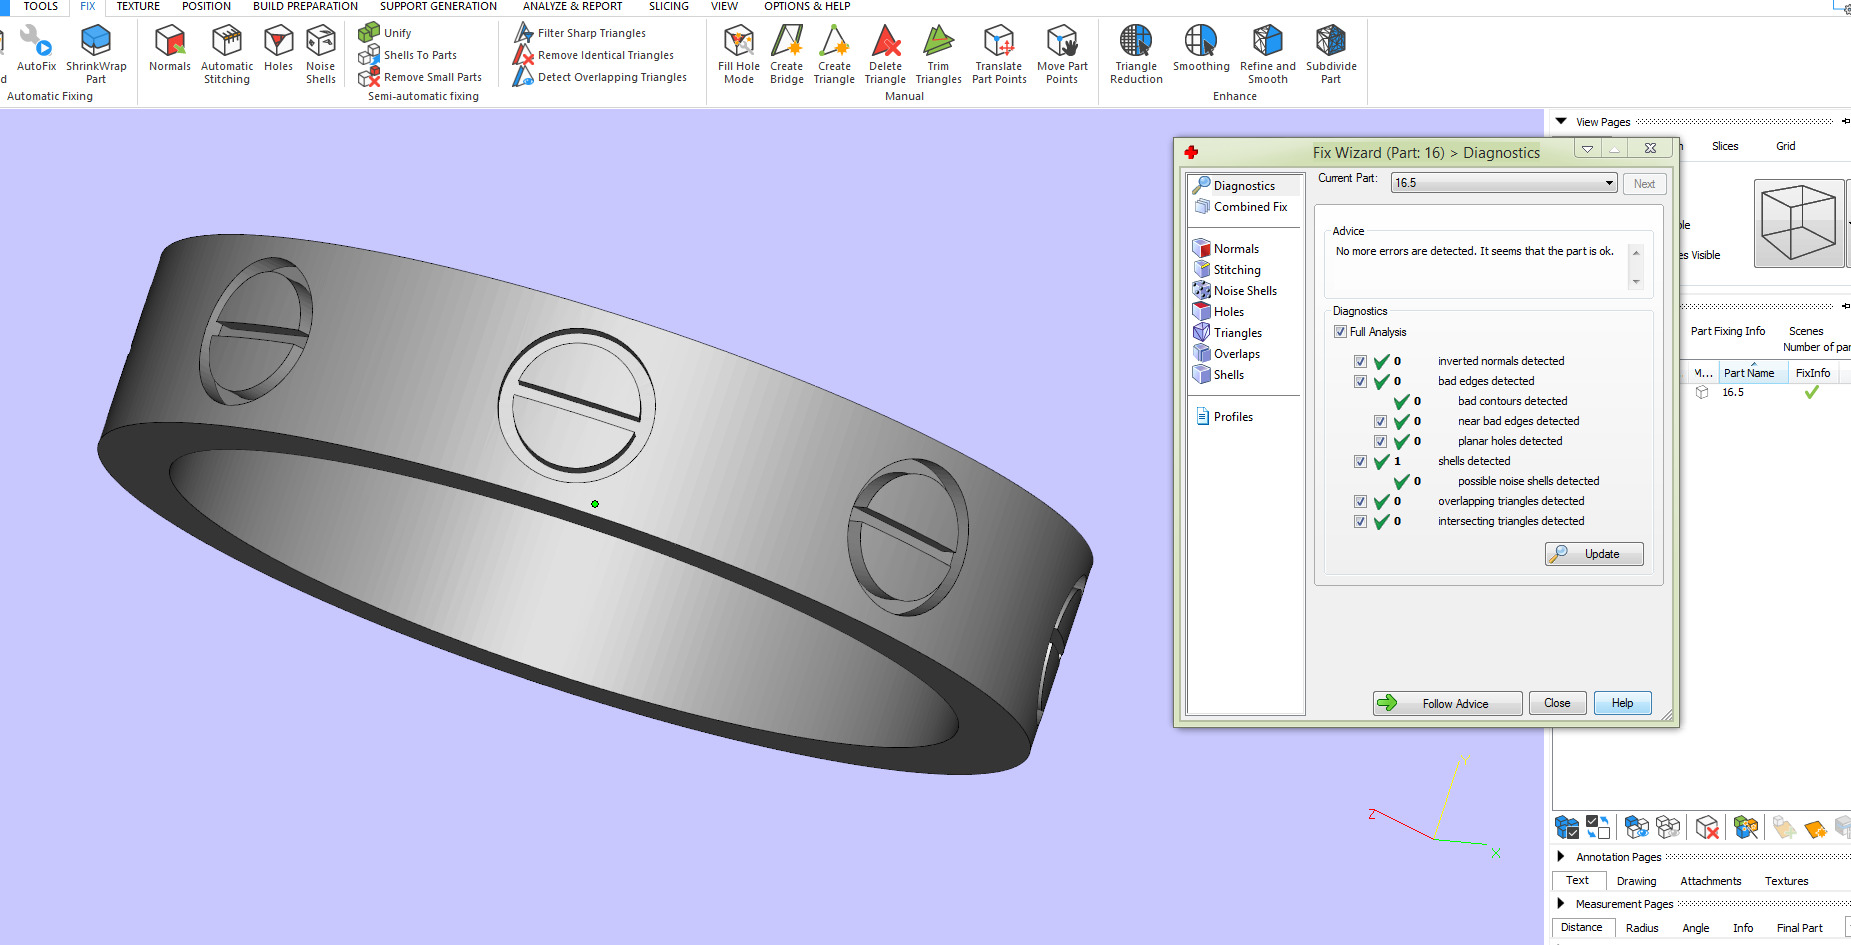Toggle Full Analysis checkbox
The height and width of the screenshot is (945, 1851).
[x=1340, y=332]
